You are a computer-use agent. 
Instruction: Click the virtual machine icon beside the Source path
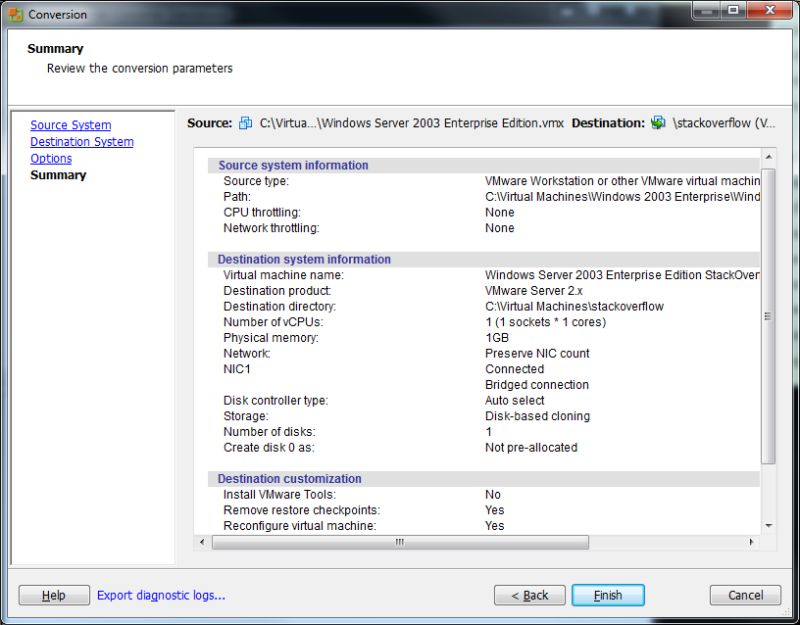(246, 122)
